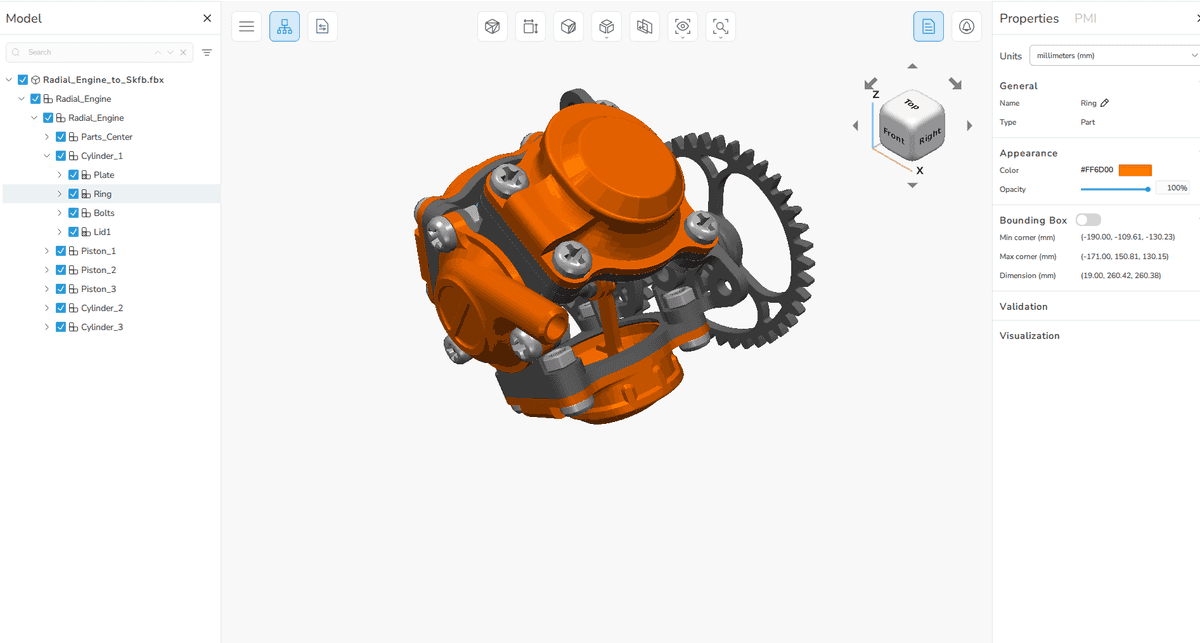Screen dimensions: 1200x643
Task: Click the fit-to-selection zoom icon
Action: point(720,26)
